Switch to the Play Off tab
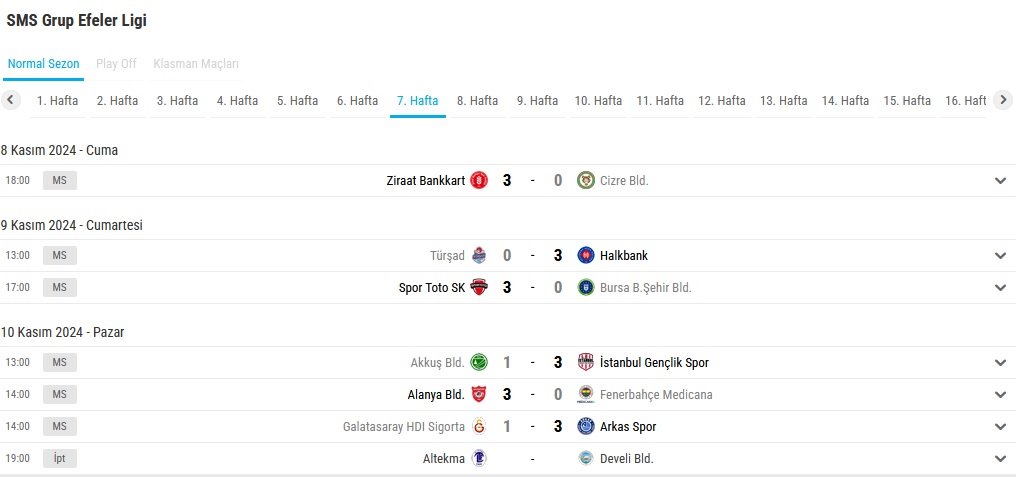The image size is (1016, 477). 117,64
